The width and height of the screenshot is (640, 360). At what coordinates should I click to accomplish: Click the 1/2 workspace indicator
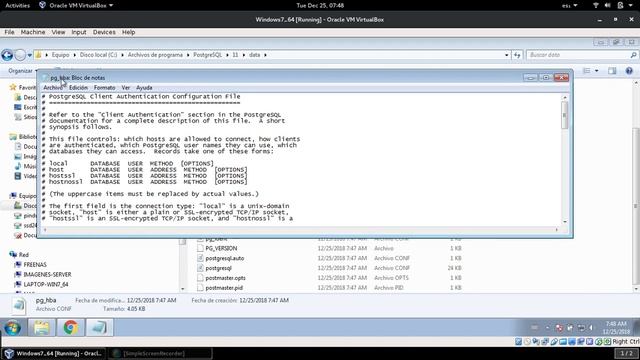[626, 353]
